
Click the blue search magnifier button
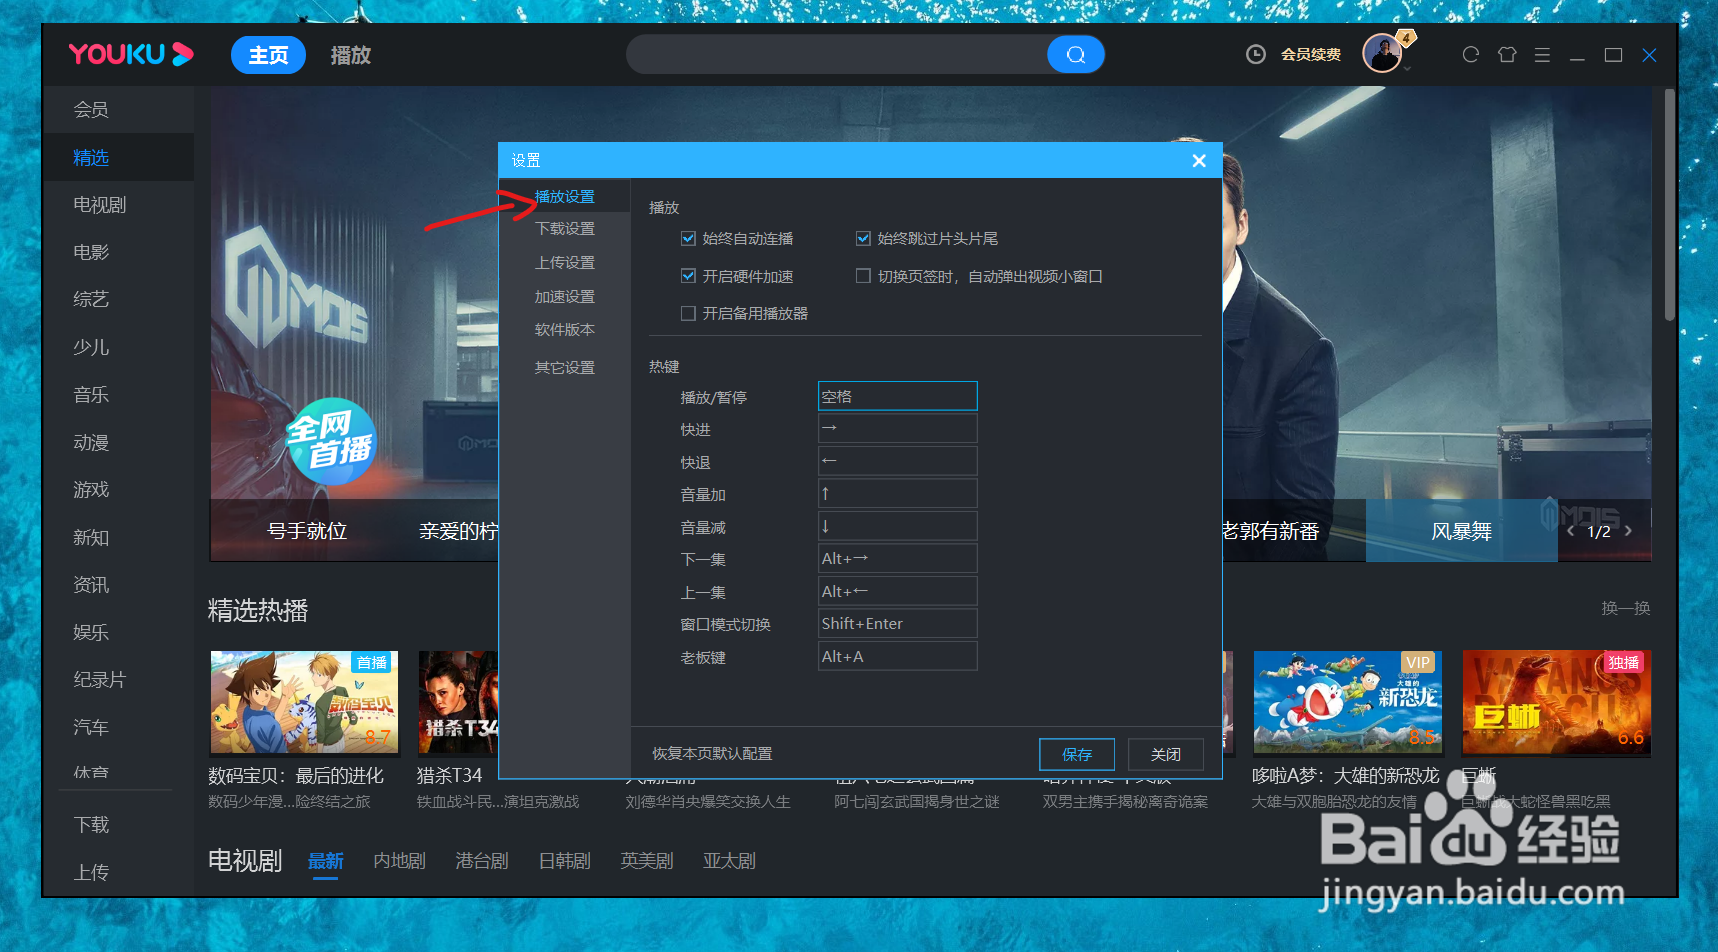(x=1076, y=55)
